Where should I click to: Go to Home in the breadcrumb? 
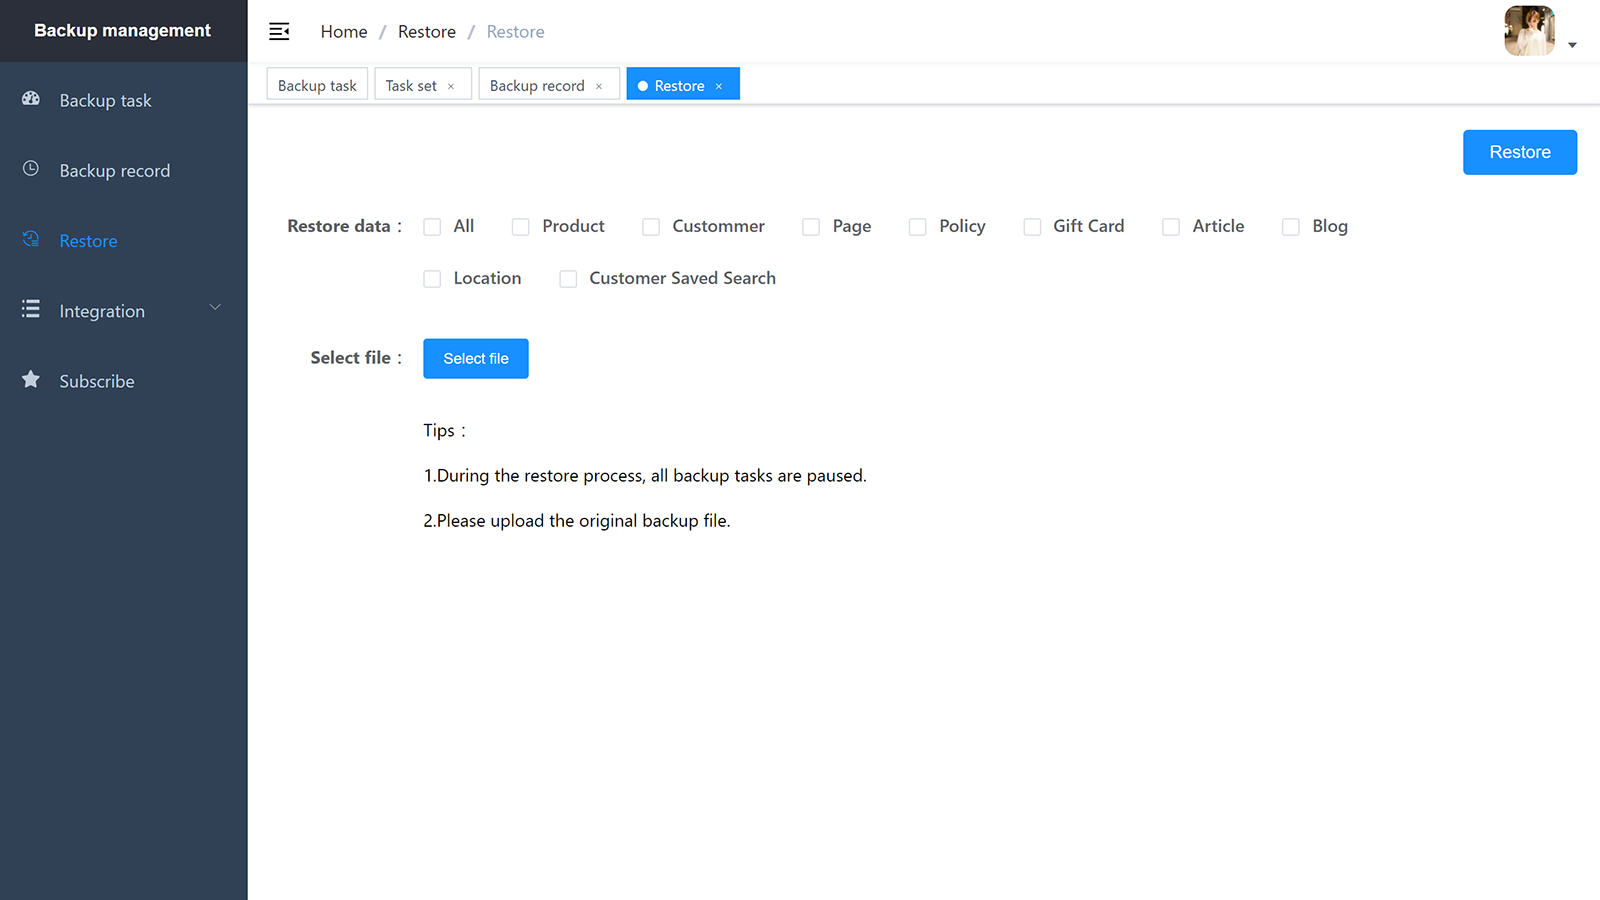[344, 32]
